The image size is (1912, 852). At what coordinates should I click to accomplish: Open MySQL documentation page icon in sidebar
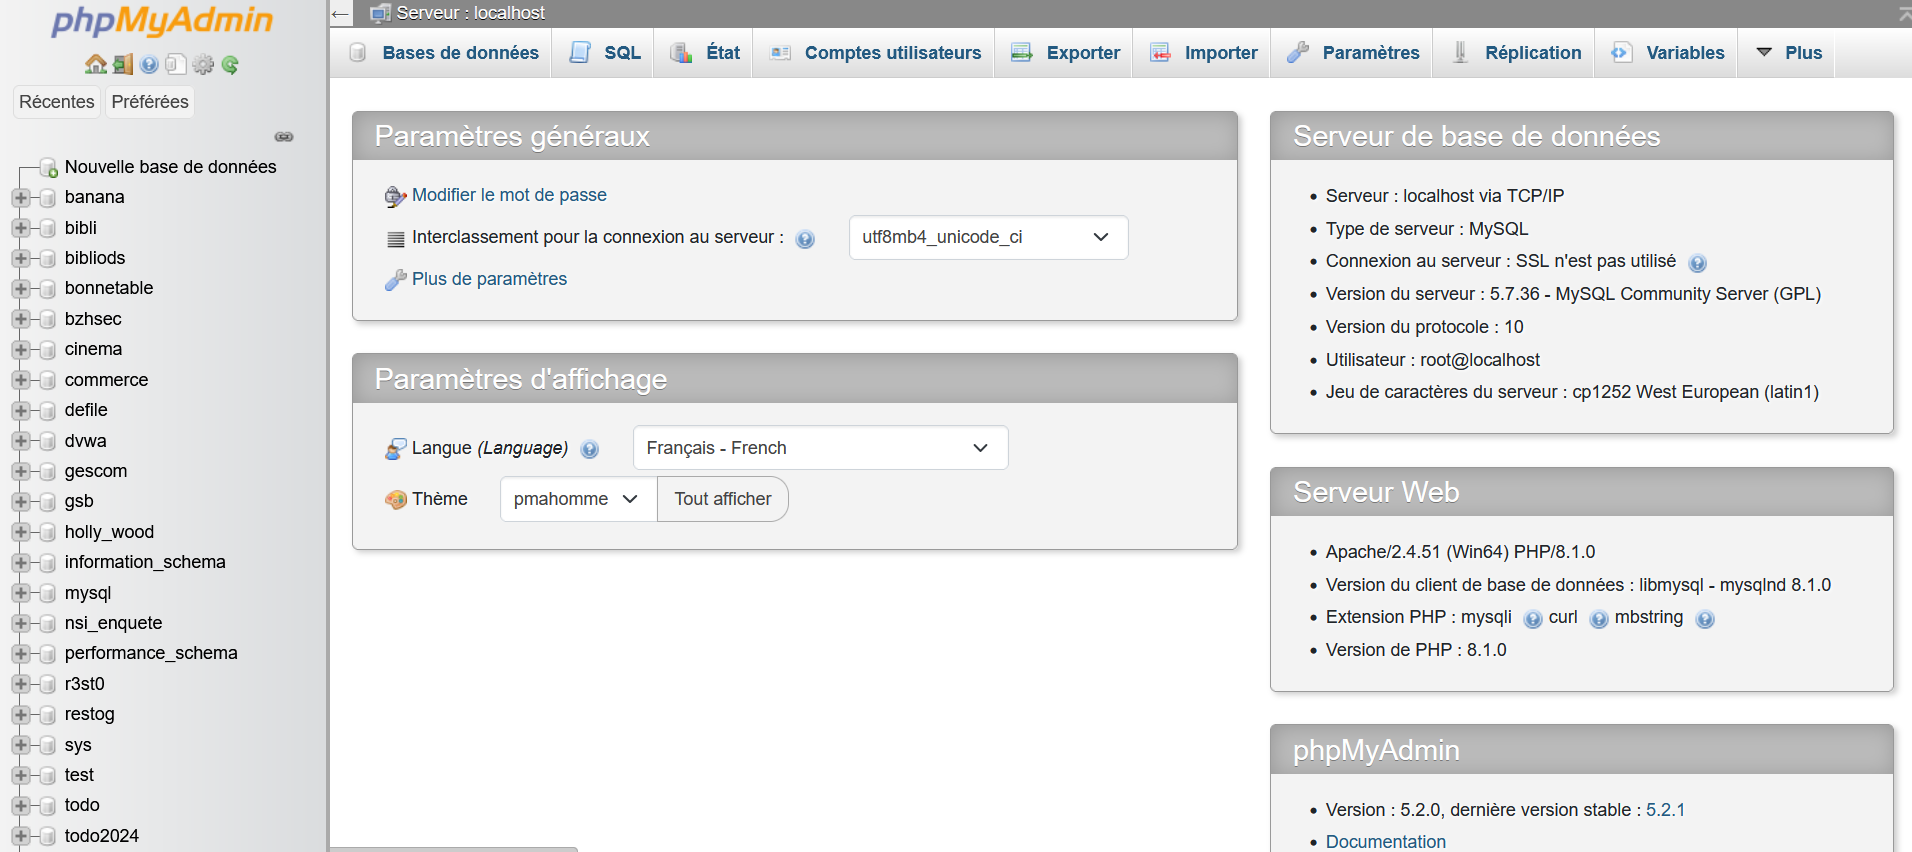[175, 64]
